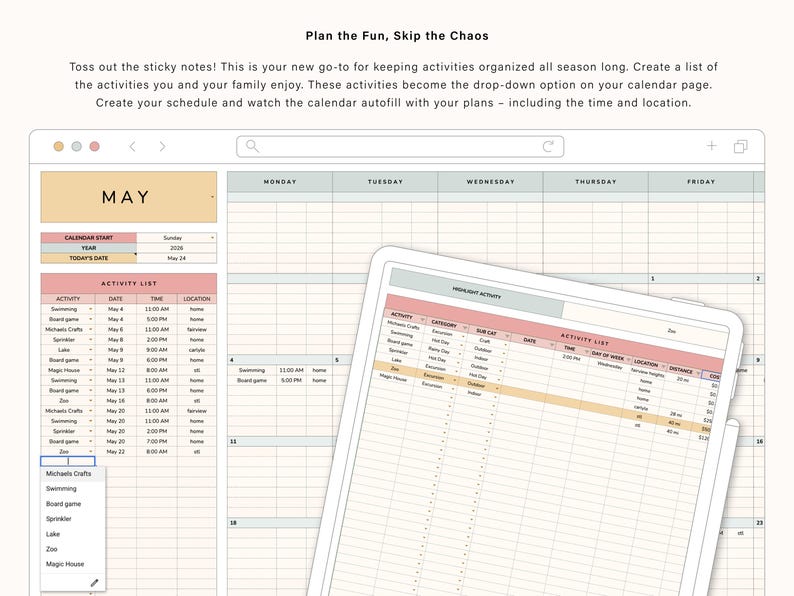
Task: Click the search magnifier icon
Action: [252, 146]
